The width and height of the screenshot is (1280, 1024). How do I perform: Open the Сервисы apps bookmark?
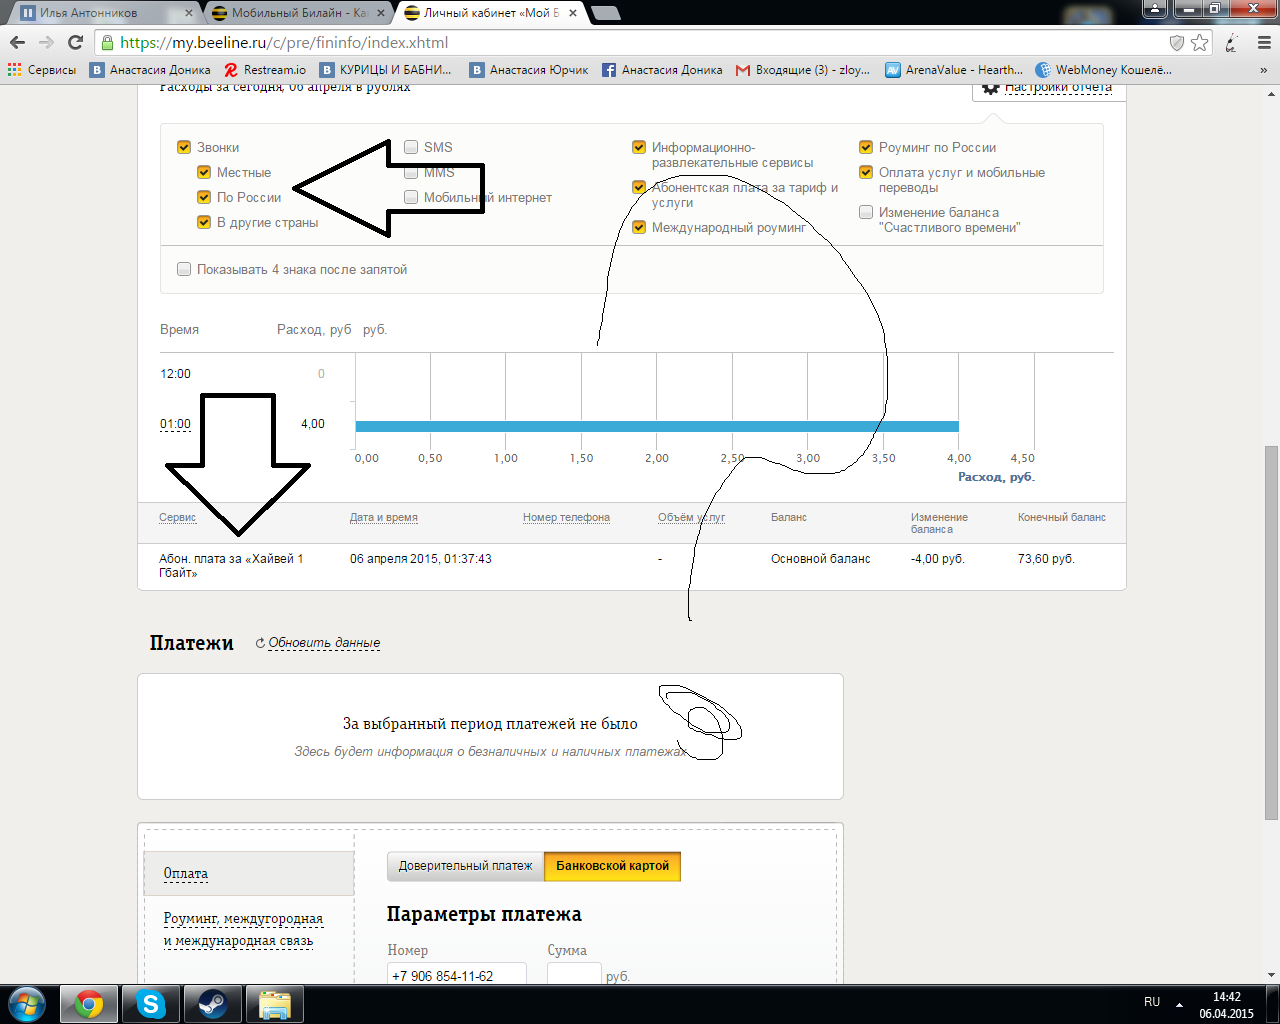42,70
